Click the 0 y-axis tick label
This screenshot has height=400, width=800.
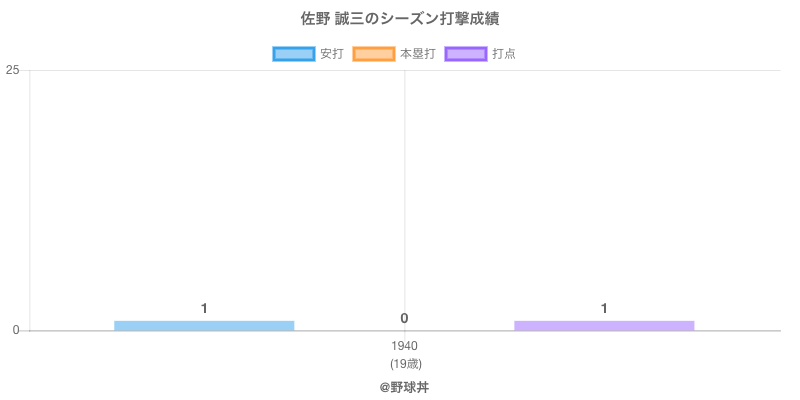click(x=16, y=330)
